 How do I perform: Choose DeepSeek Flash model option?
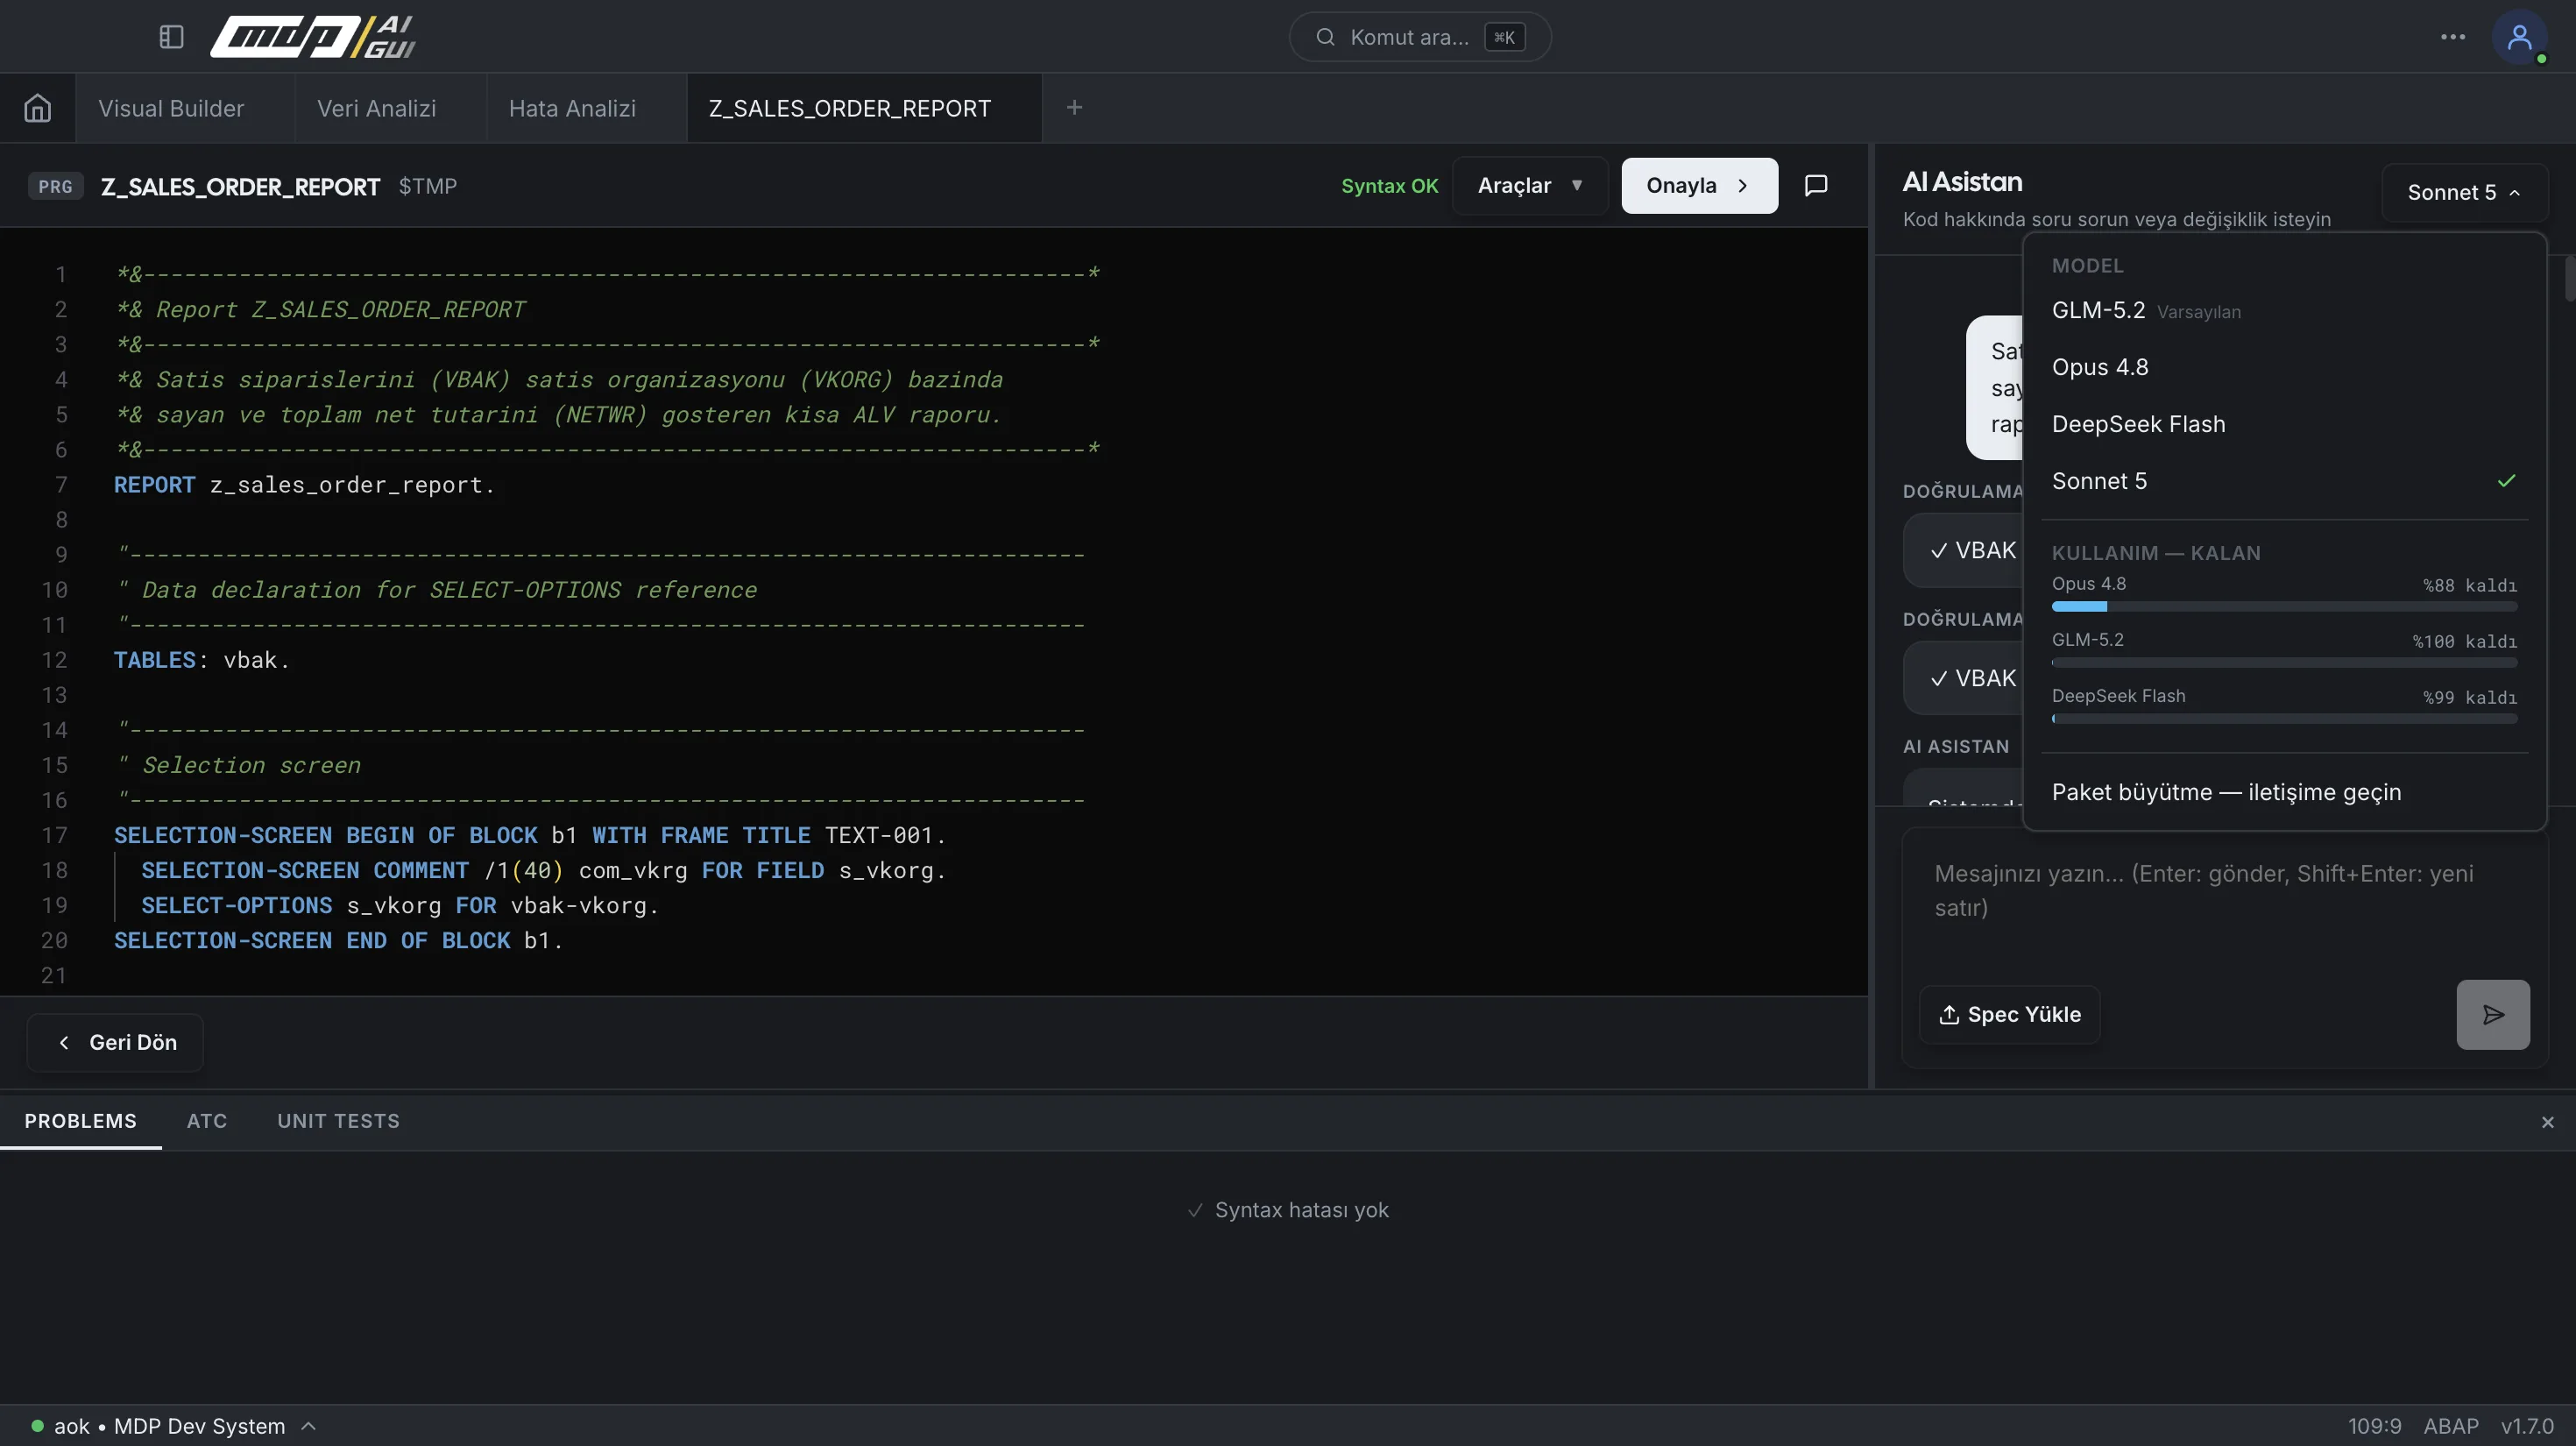coord(2284,424)
